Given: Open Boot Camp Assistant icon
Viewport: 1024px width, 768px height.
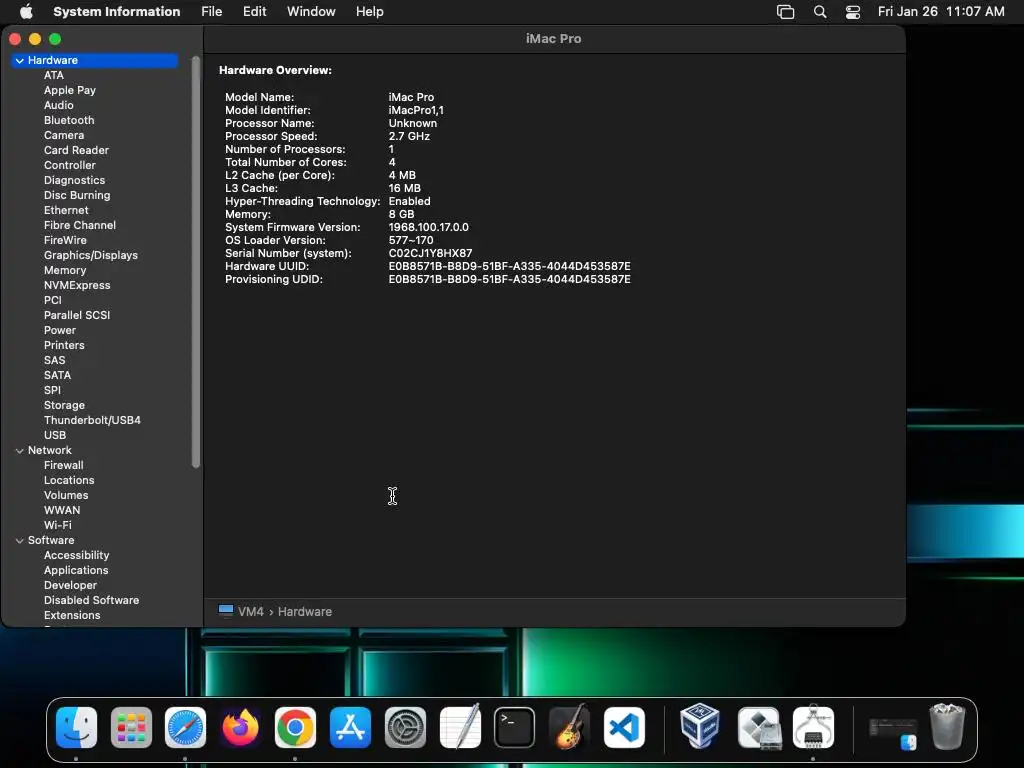Looking at the screenshot, I should (x=758, y=727).
